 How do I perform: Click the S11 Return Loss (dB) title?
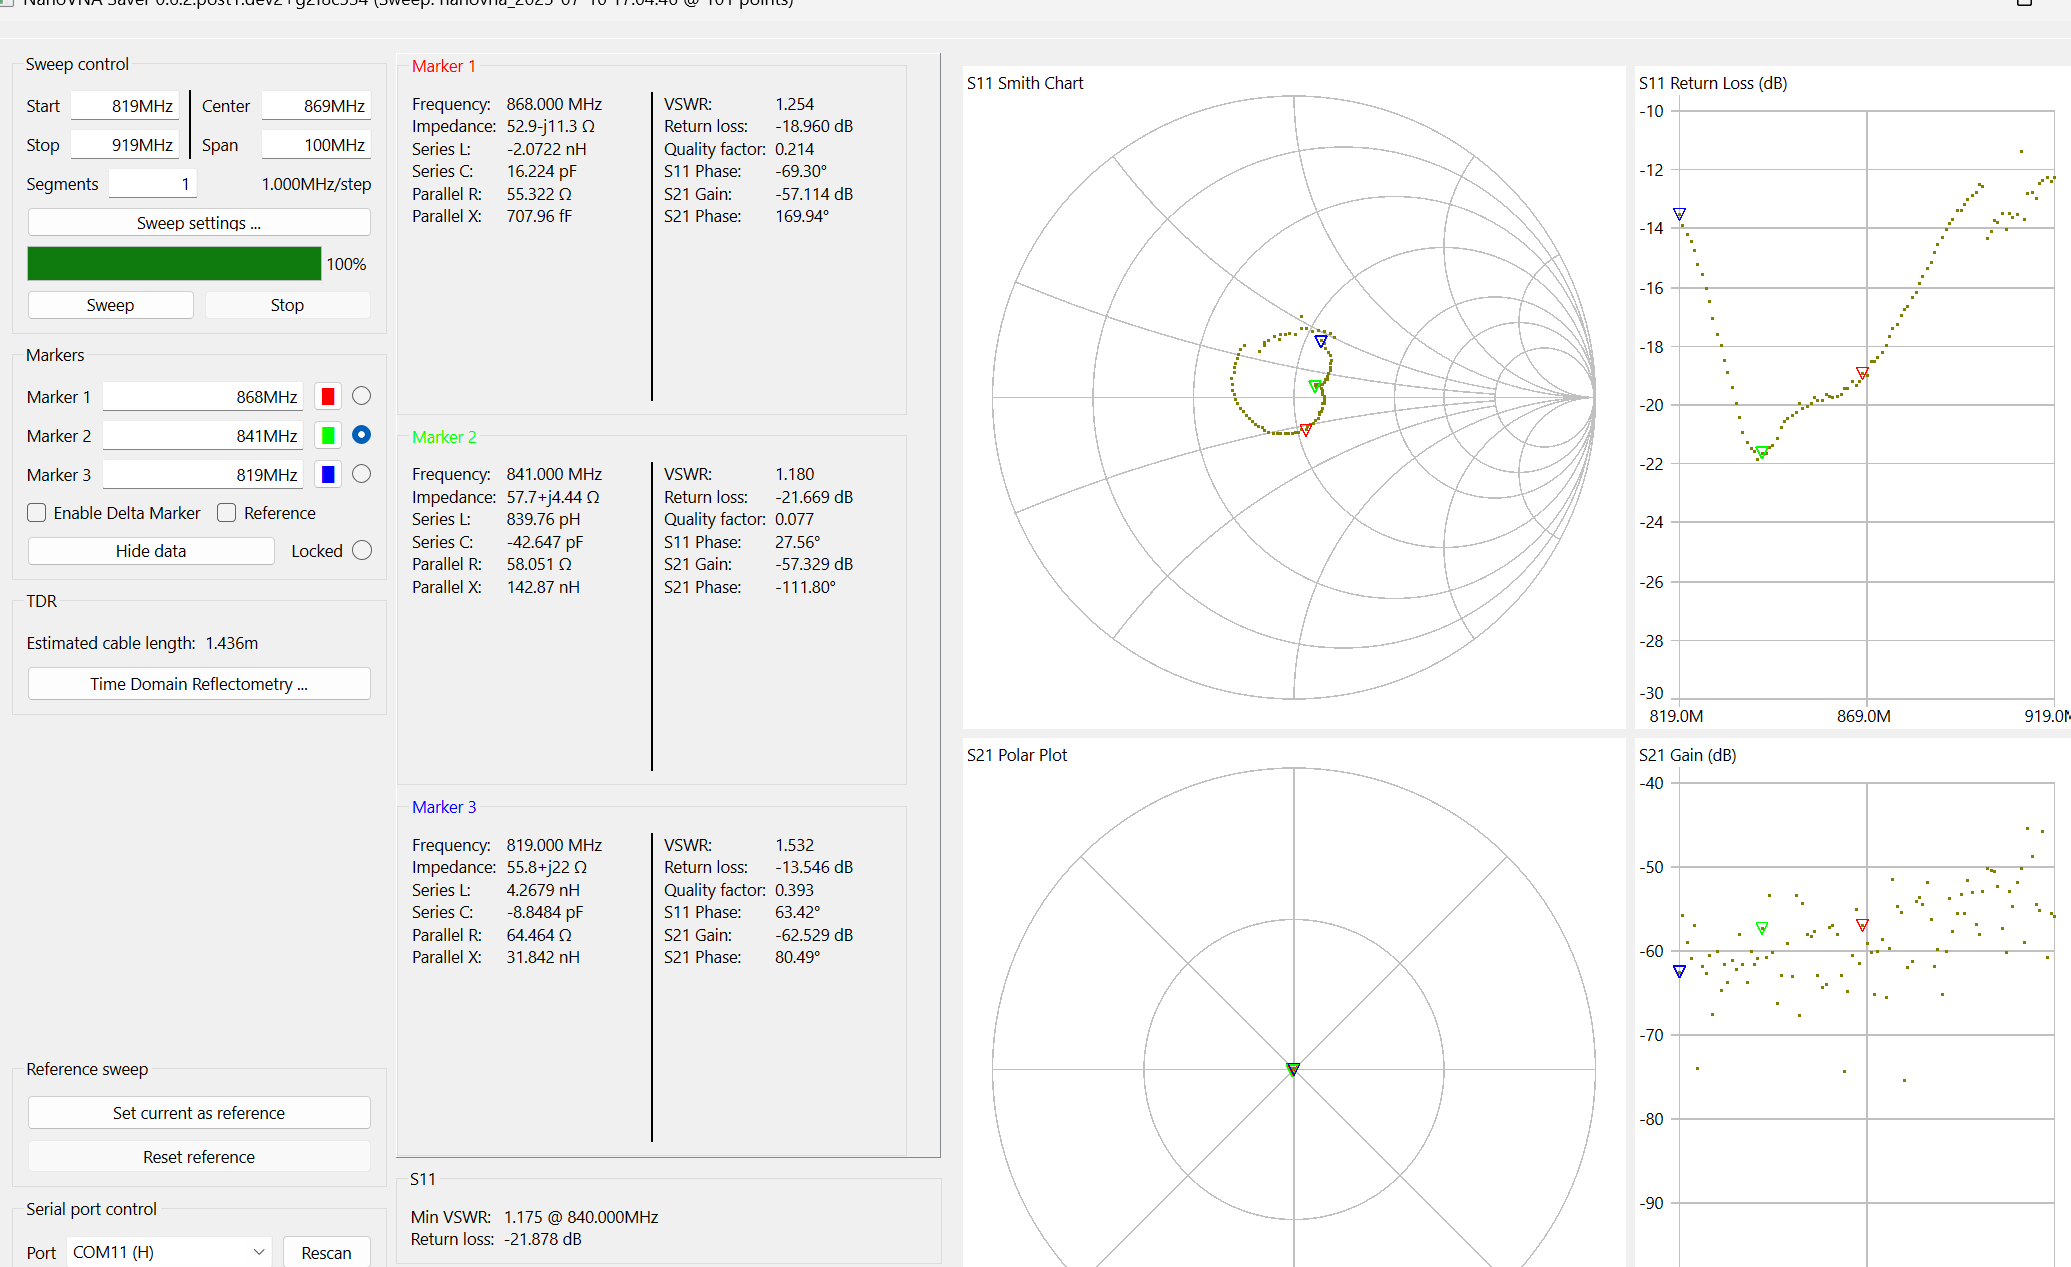click(1713, 83)
